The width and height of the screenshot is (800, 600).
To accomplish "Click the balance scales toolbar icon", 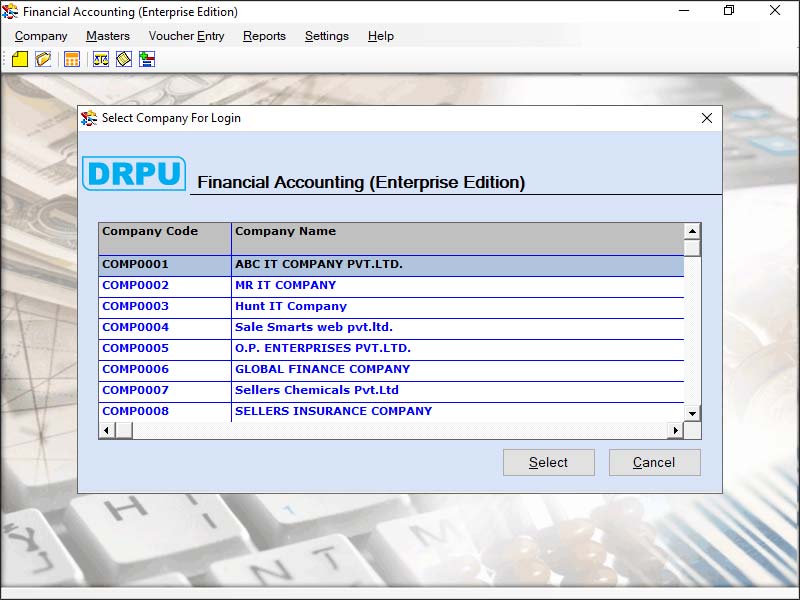I will 100,59.
